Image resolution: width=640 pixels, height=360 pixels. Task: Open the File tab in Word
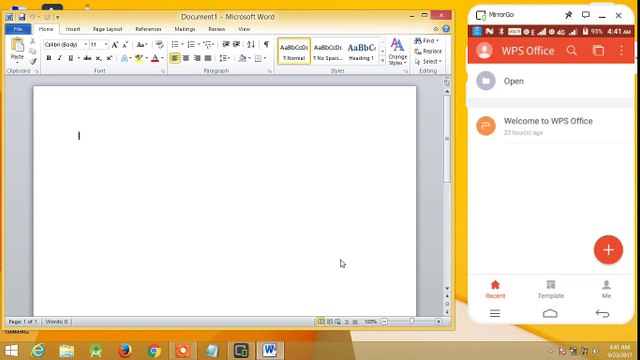point(18,29)
